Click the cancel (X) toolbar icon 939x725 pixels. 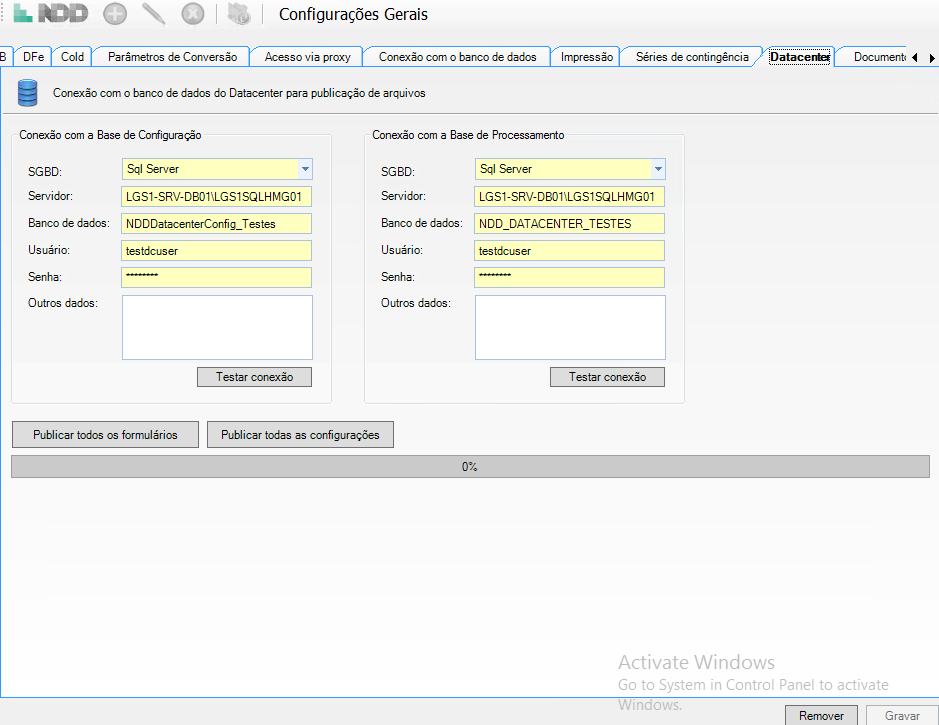[x=193, y=14]
